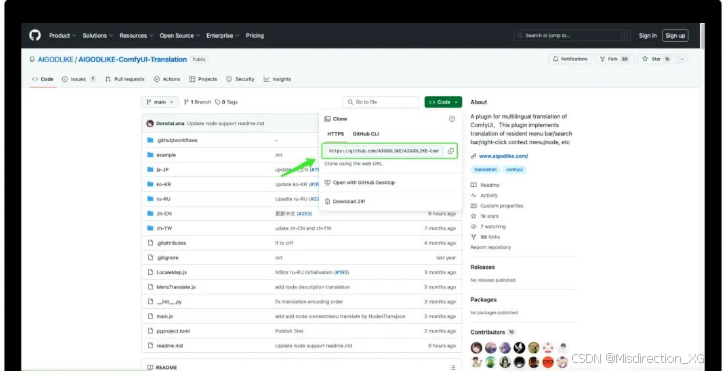Screen dimensions: 724x371
Task: Open the pyproject.toml file
Action: tap(173, 331)
